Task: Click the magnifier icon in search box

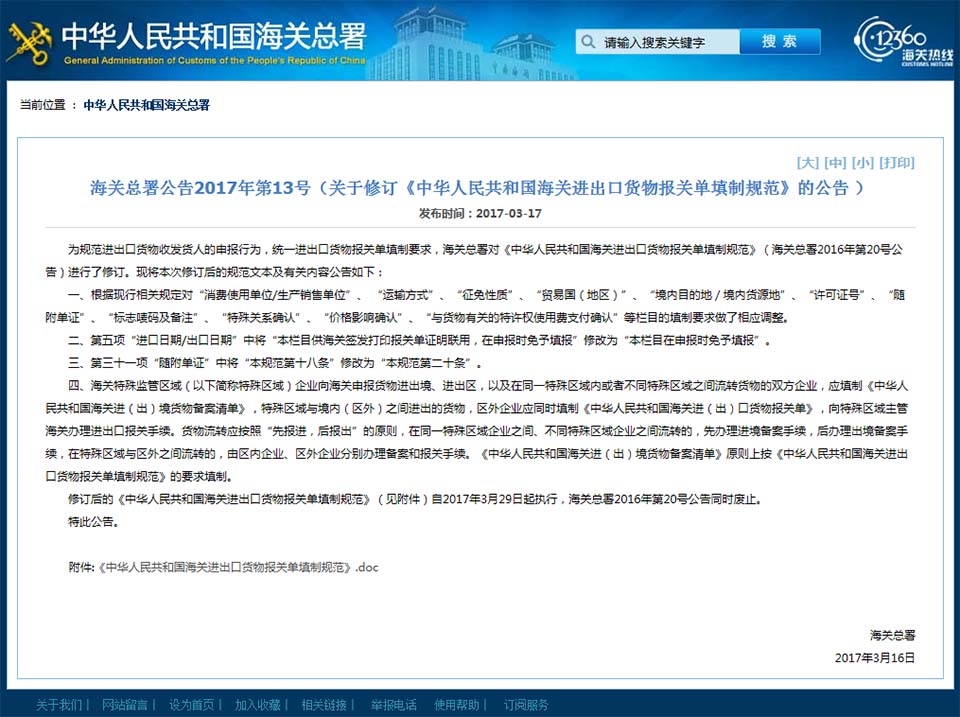Action: point(590,42)
